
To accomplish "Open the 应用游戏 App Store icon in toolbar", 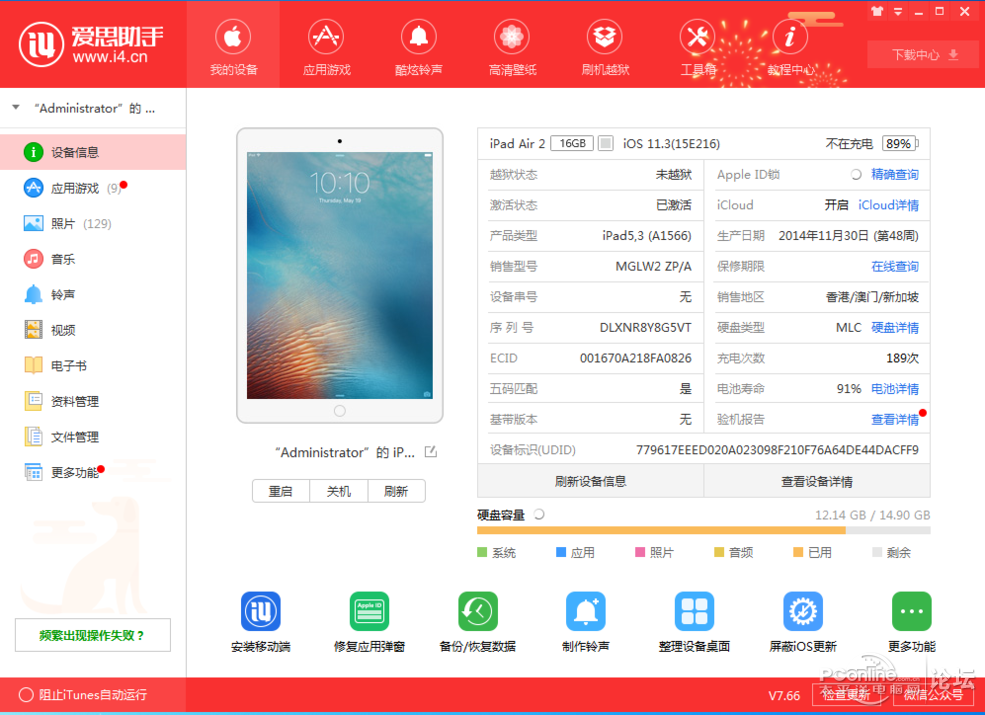I will coord(326,37).
